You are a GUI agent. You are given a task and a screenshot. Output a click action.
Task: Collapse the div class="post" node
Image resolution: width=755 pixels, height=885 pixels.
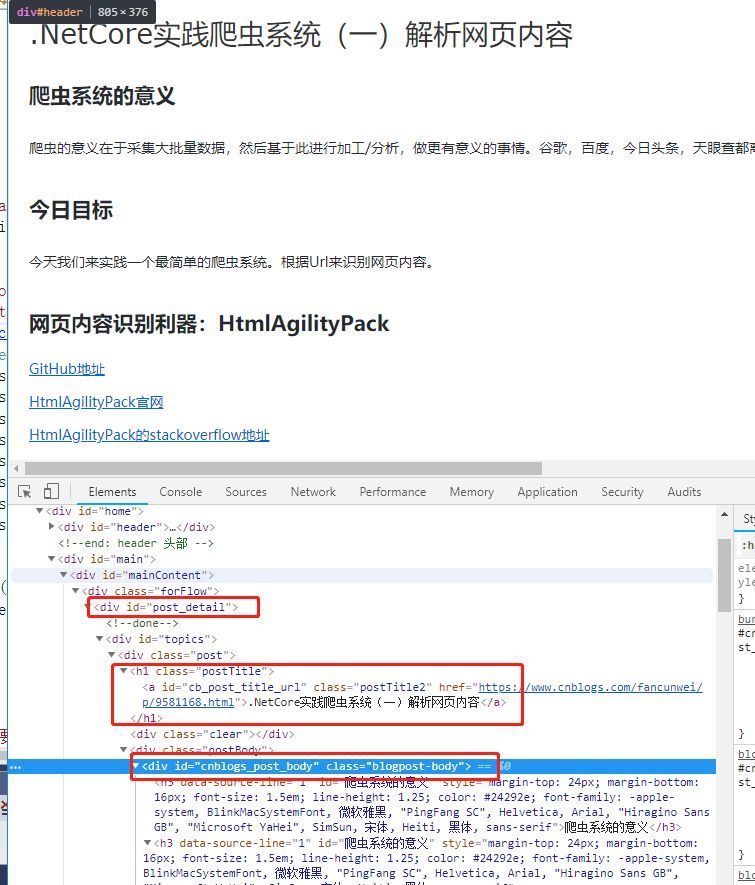112,655
